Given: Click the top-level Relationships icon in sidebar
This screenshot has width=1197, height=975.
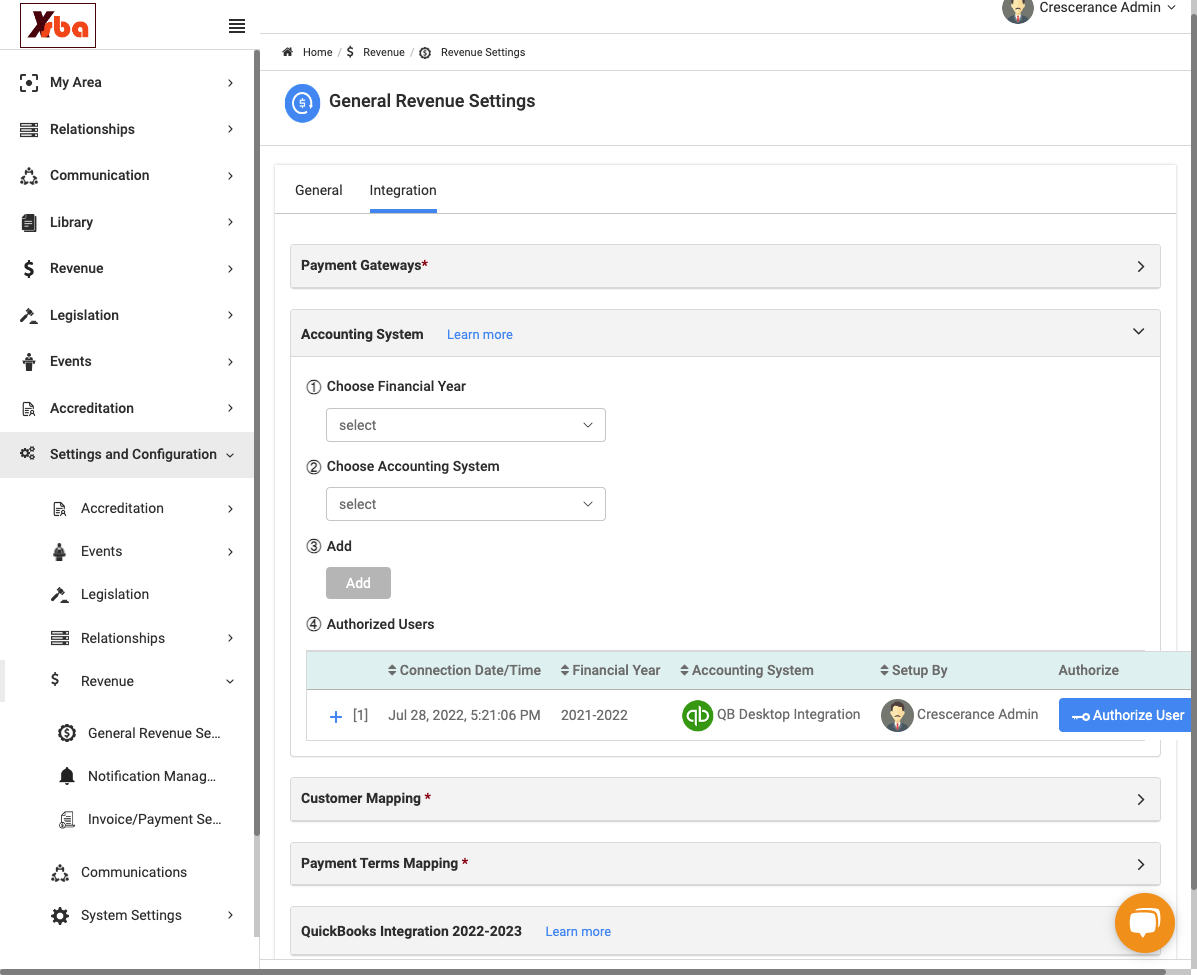Looking at the screenshot, I should 29,129.
